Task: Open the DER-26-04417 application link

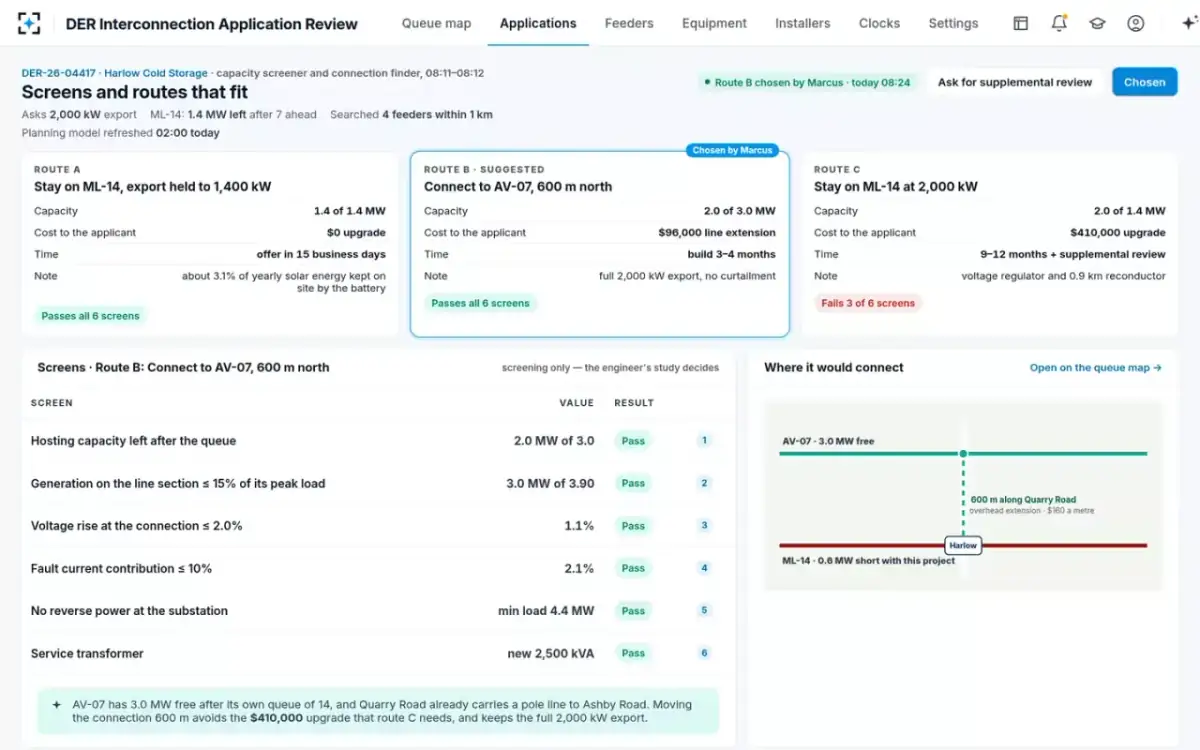Action: click(x=59, y=73)
